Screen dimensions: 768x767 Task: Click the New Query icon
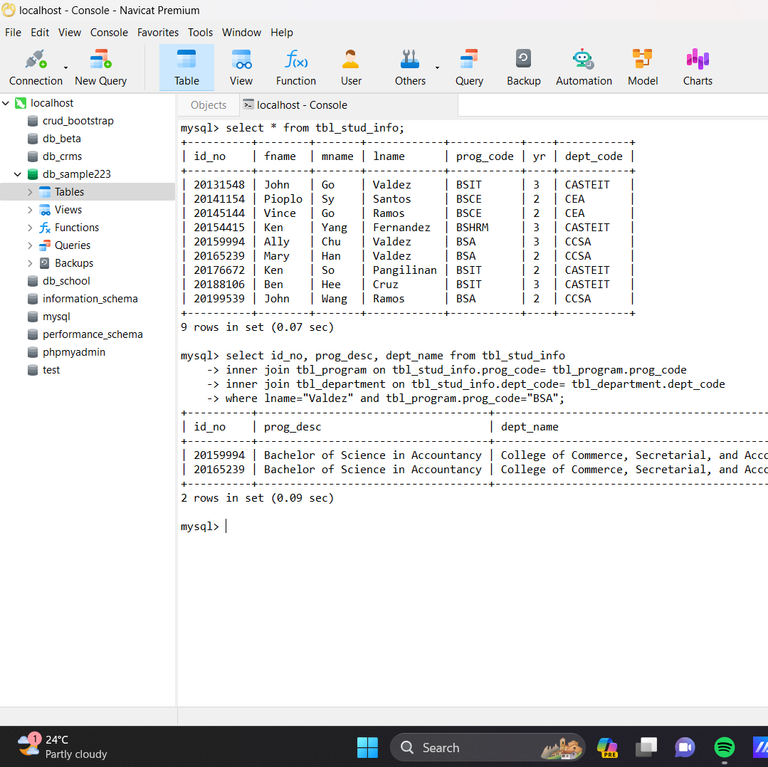pyautogui.click(x=100, y=67)
